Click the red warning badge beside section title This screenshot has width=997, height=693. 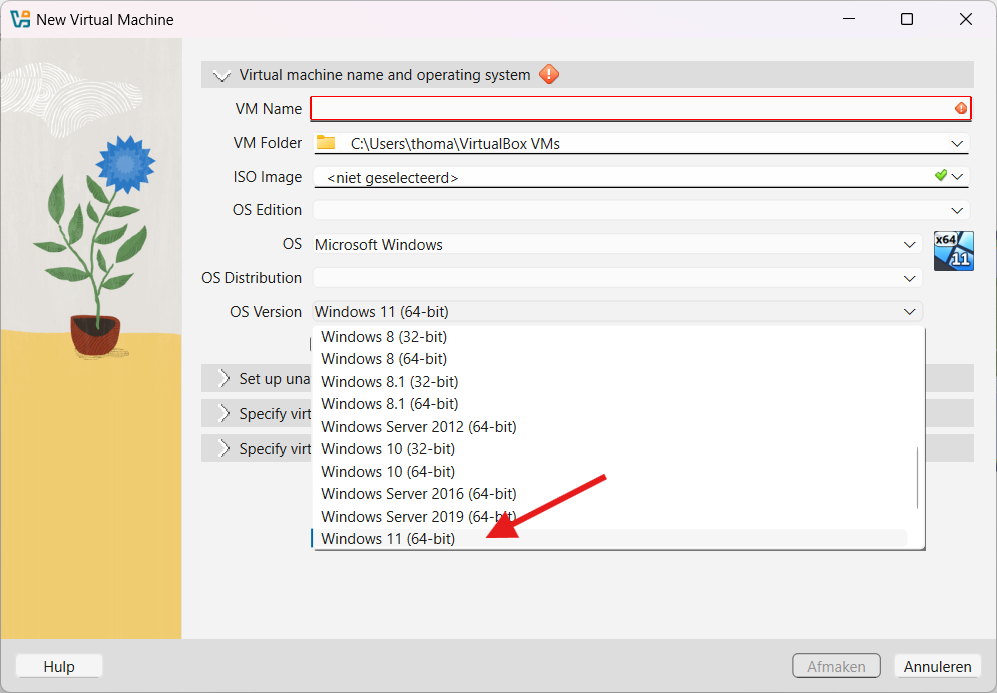[x=548, y=74]
